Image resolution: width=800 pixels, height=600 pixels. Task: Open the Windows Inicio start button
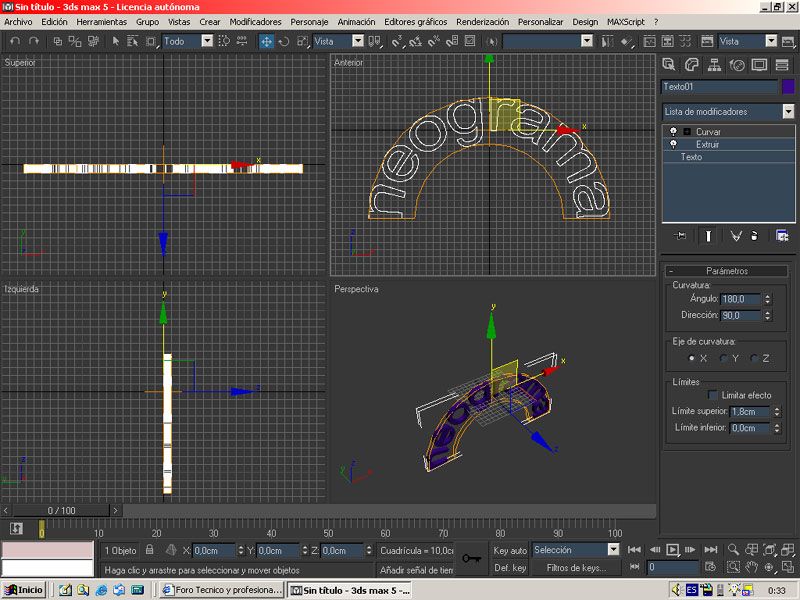coord(24,590)
